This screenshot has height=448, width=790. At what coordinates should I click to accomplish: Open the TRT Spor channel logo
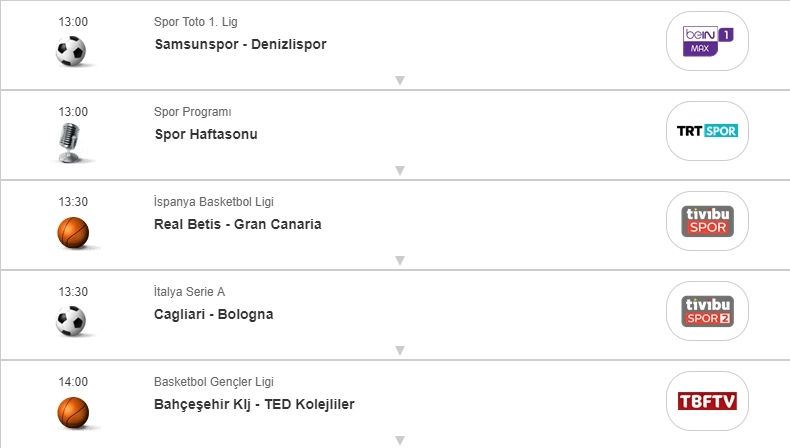[x=707, y=131]
